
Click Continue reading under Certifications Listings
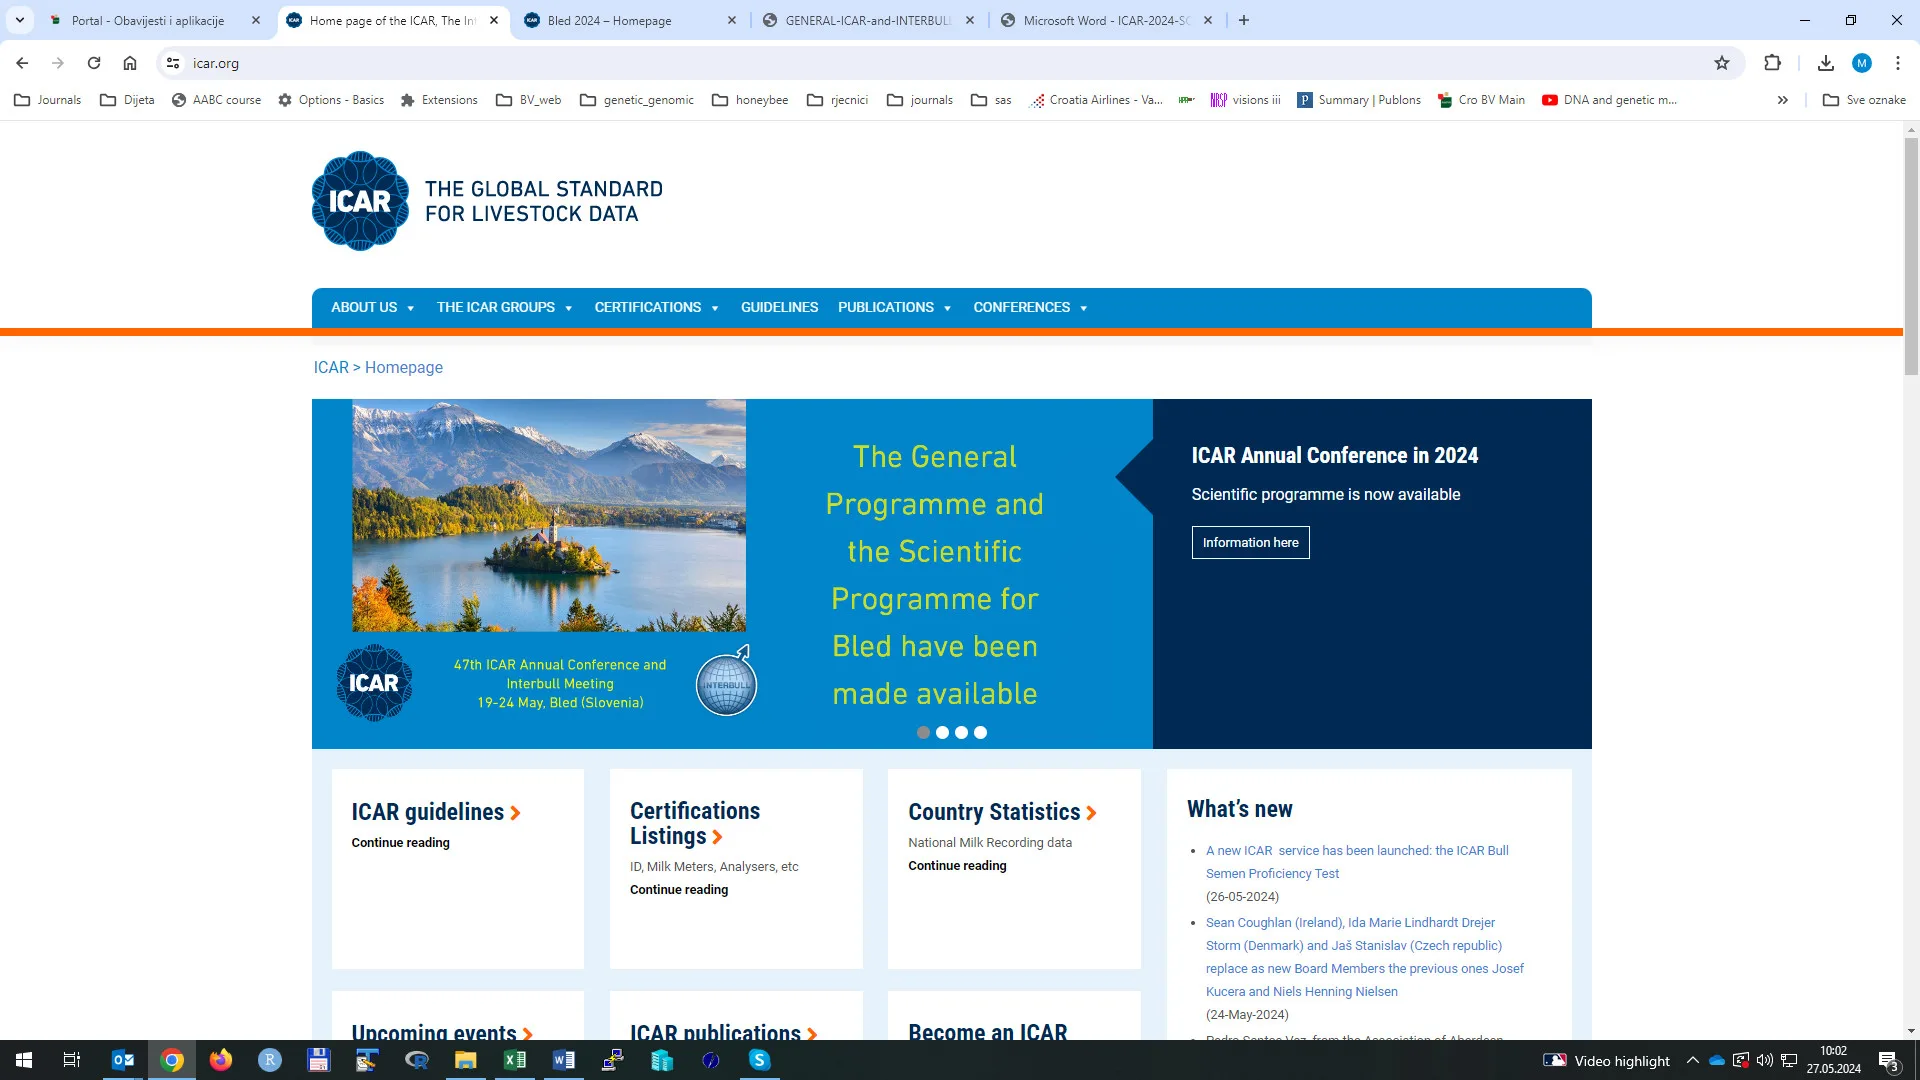(679, 890)
